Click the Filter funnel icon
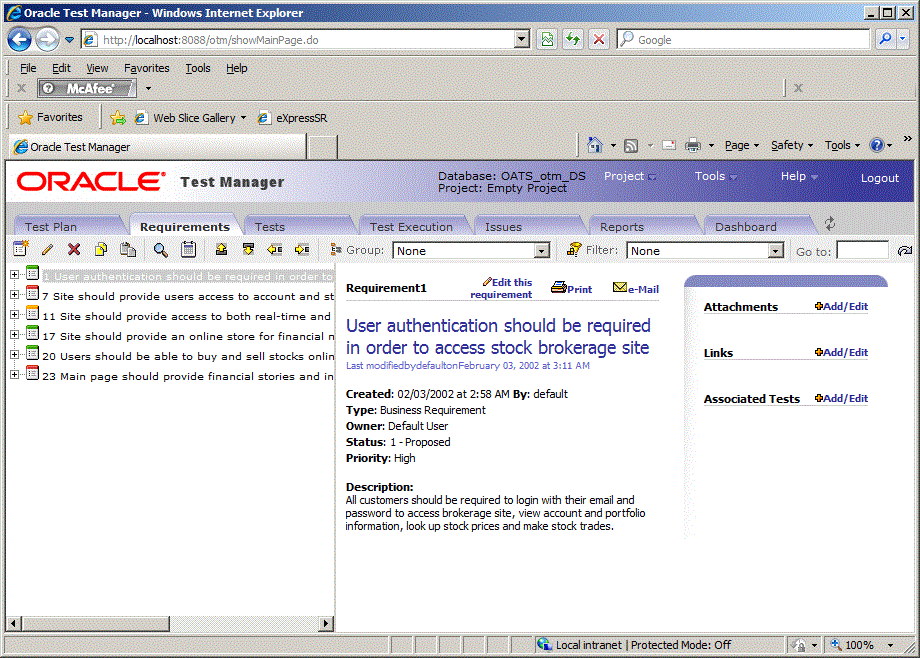 (x=574, y=249)
